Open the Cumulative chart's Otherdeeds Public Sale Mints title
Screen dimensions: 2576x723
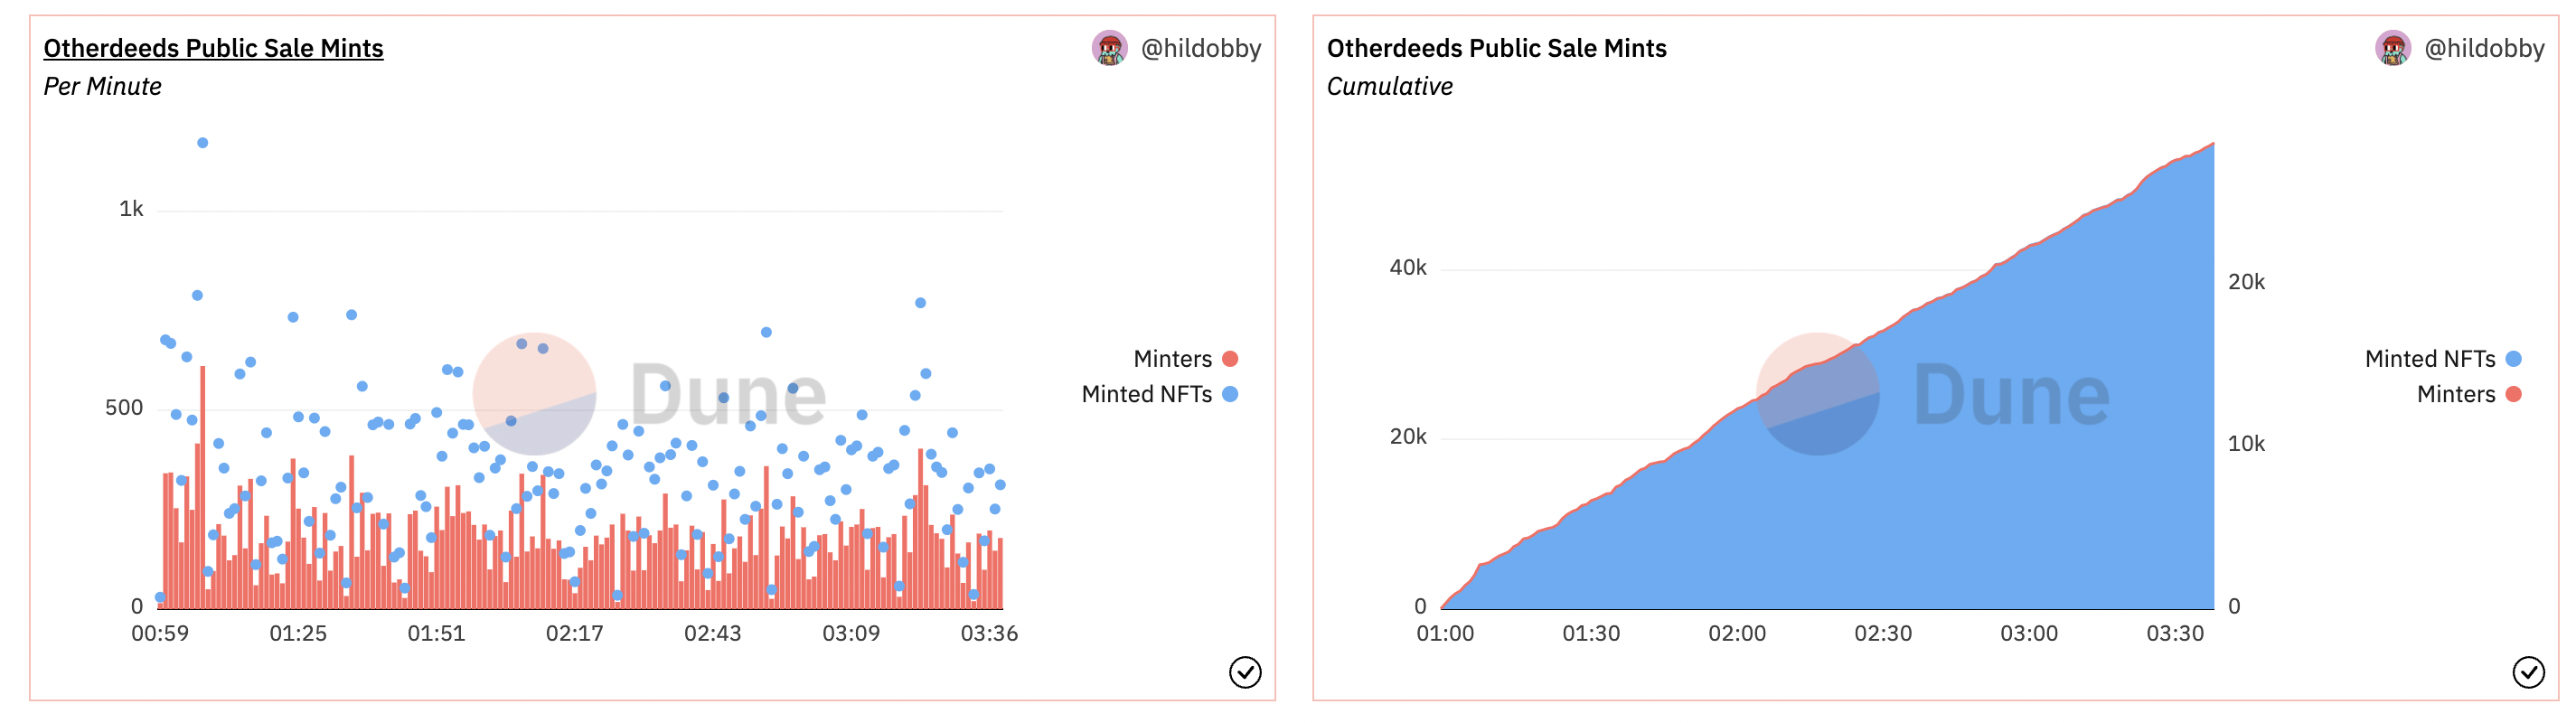pos(1496,48)
